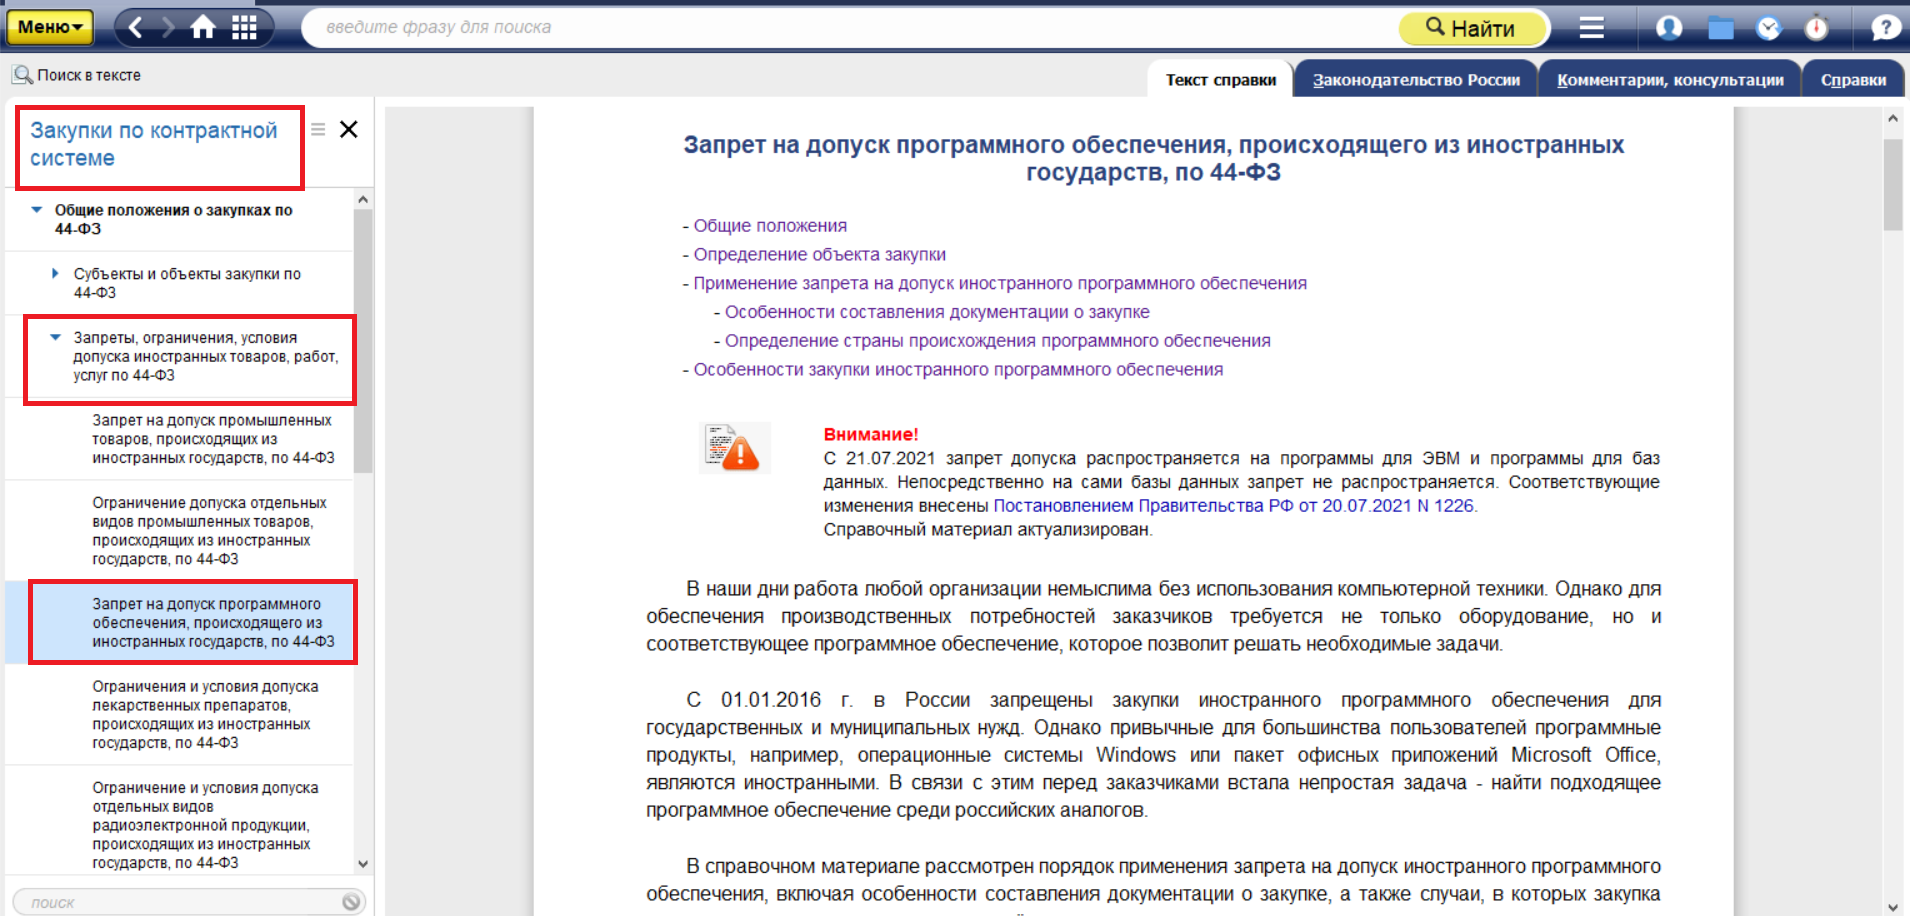Jump to Применение запрета на допуск link
The width and height of the screenshot is (1910, 916).
pos(1000,284)
